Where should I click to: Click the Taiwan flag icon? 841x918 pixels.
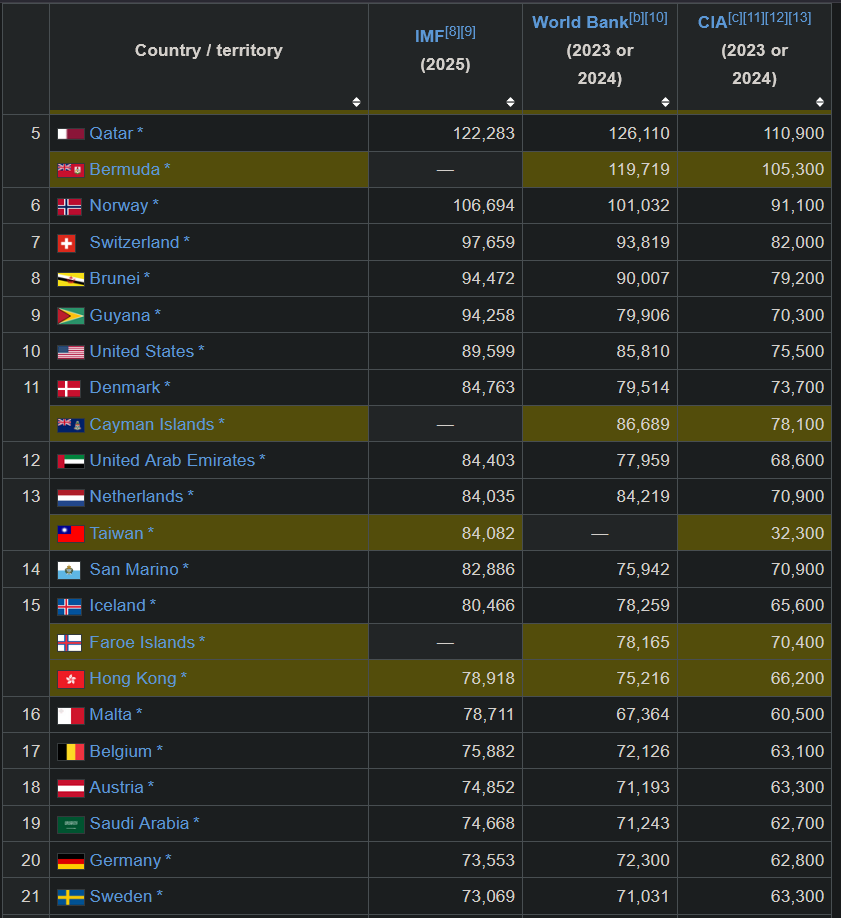pyautogui.click(x=71, y=534)
